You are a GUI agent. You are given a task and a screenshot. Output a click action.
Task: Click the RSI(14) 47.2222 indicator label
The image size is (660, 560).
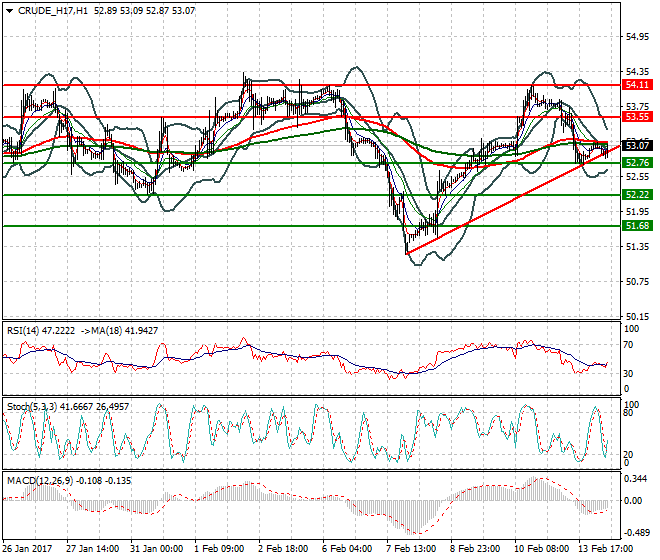[41, 331]
